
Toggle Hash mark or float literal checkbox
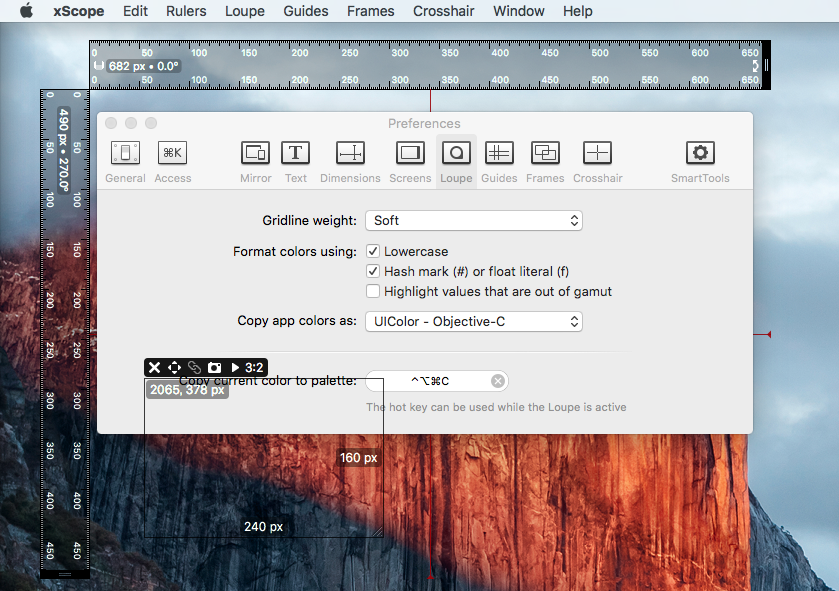(373, 271)
